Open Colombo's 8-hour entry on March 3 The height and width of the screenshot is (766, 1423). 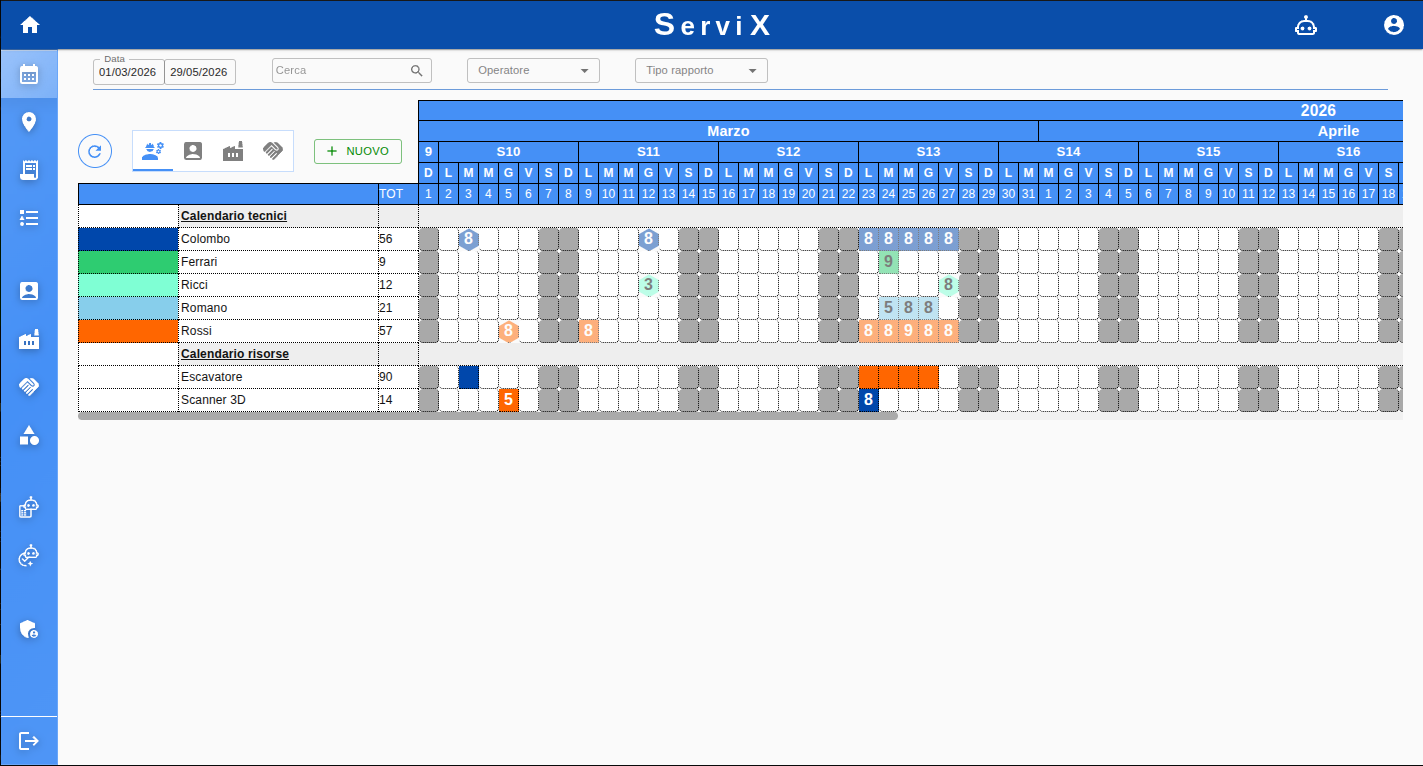(468, 239)
